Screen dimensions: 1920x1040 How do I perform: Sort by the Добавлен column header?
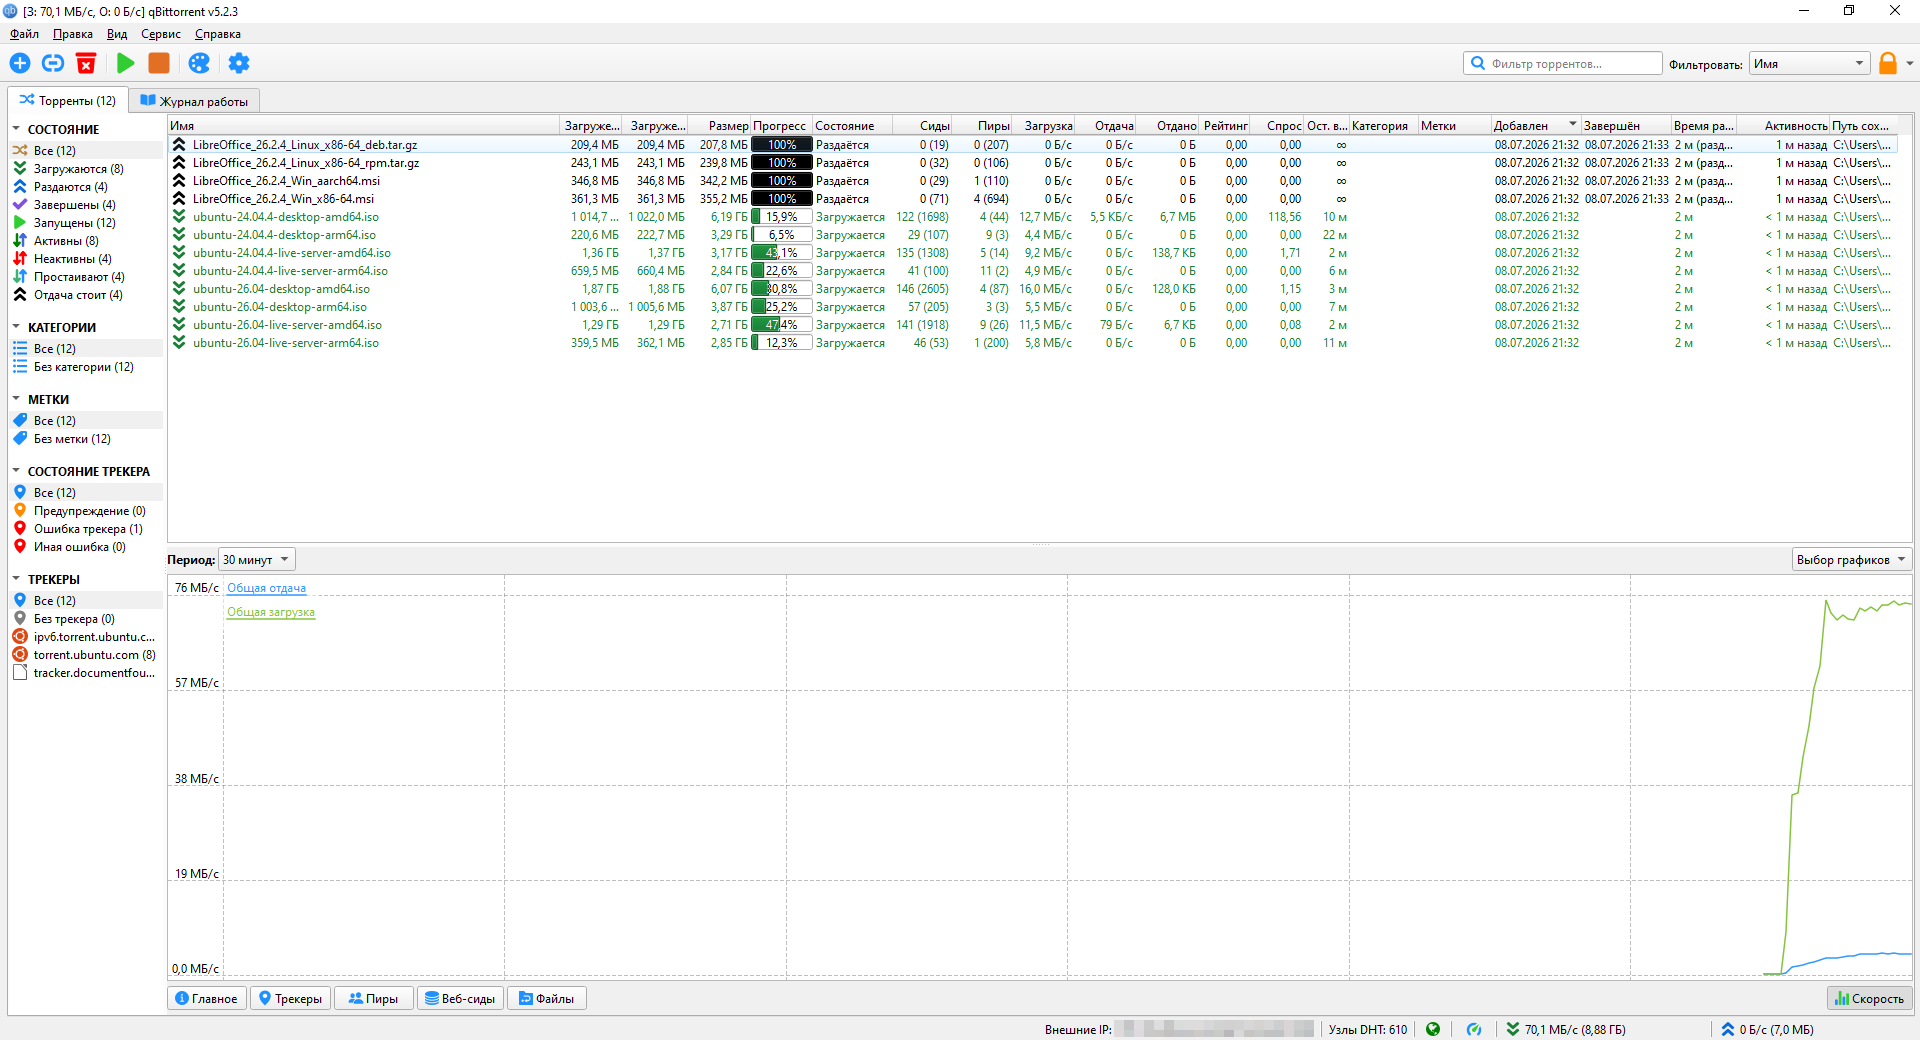click(x=1535, y=126)
